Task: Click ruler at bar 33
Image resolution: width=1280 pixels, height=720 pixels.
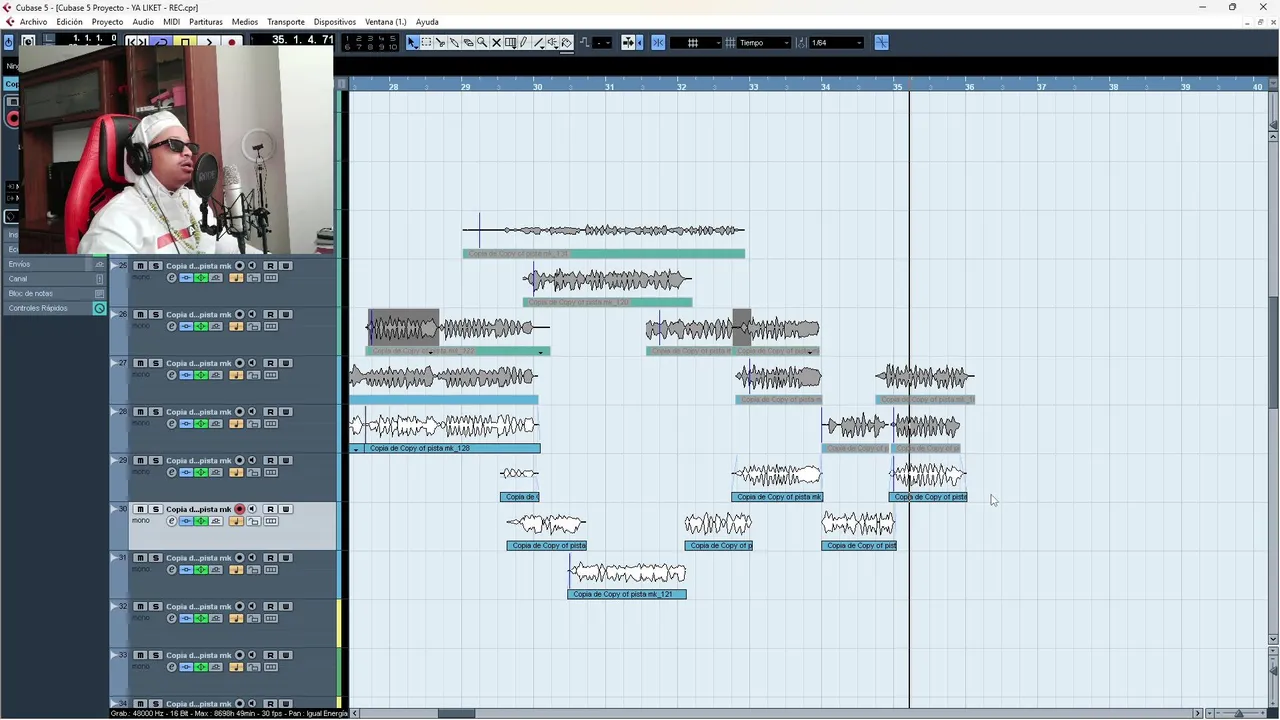Action: (x=753, y=87)
